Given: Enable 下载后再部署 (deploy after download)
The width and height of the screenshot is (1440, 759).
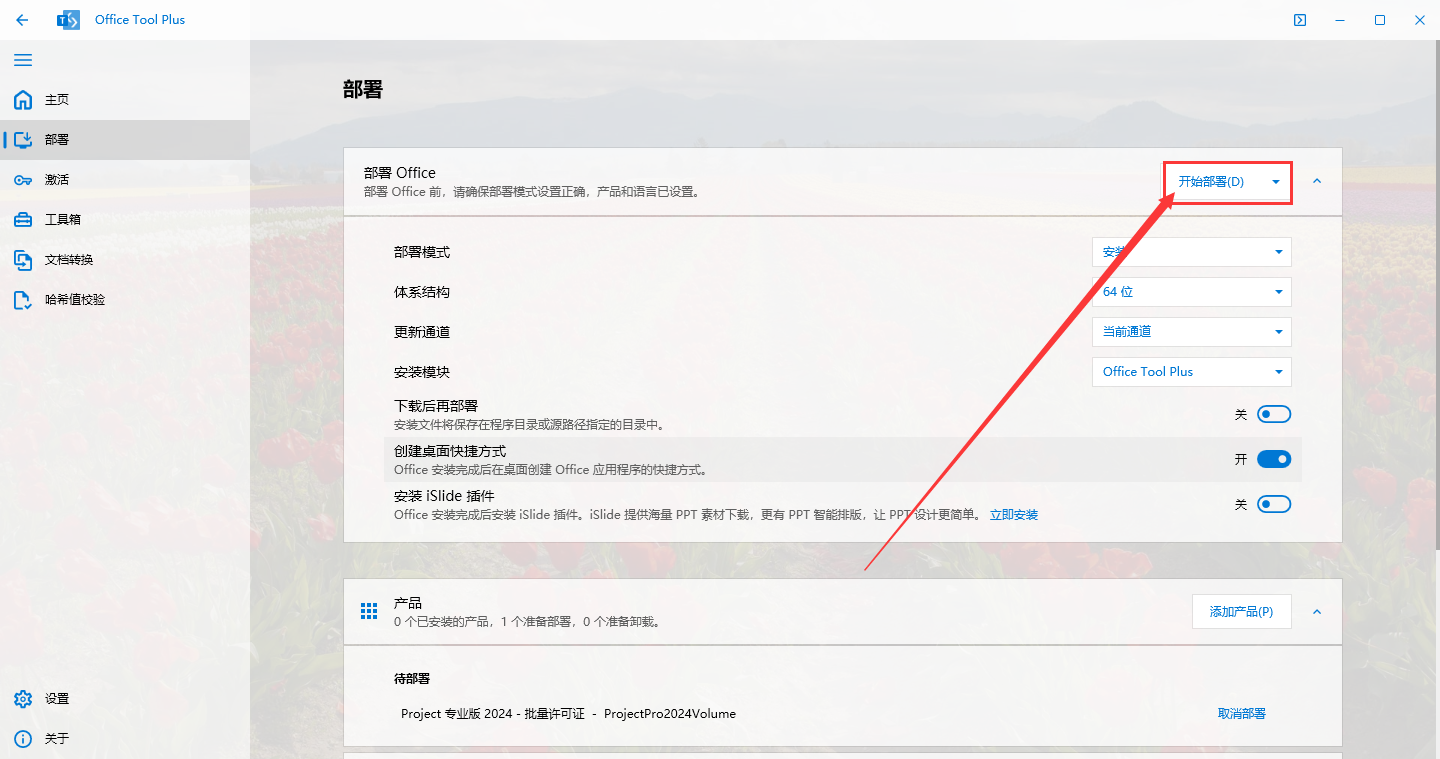Looking at the screenshot, I should [x=1274, y=413].
